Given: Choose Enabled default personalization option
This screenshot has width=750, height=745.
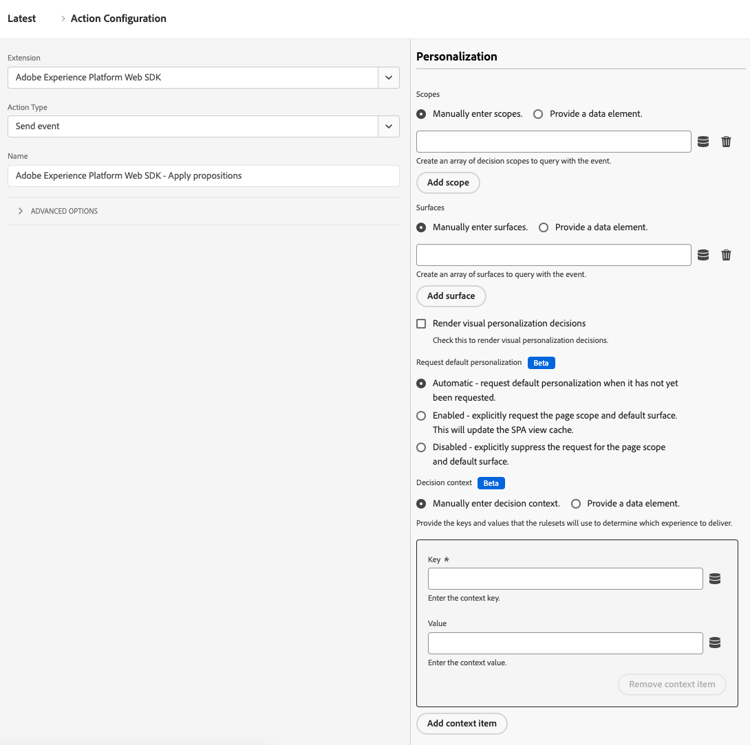Looking at the screenshot, I should [421, 416].
